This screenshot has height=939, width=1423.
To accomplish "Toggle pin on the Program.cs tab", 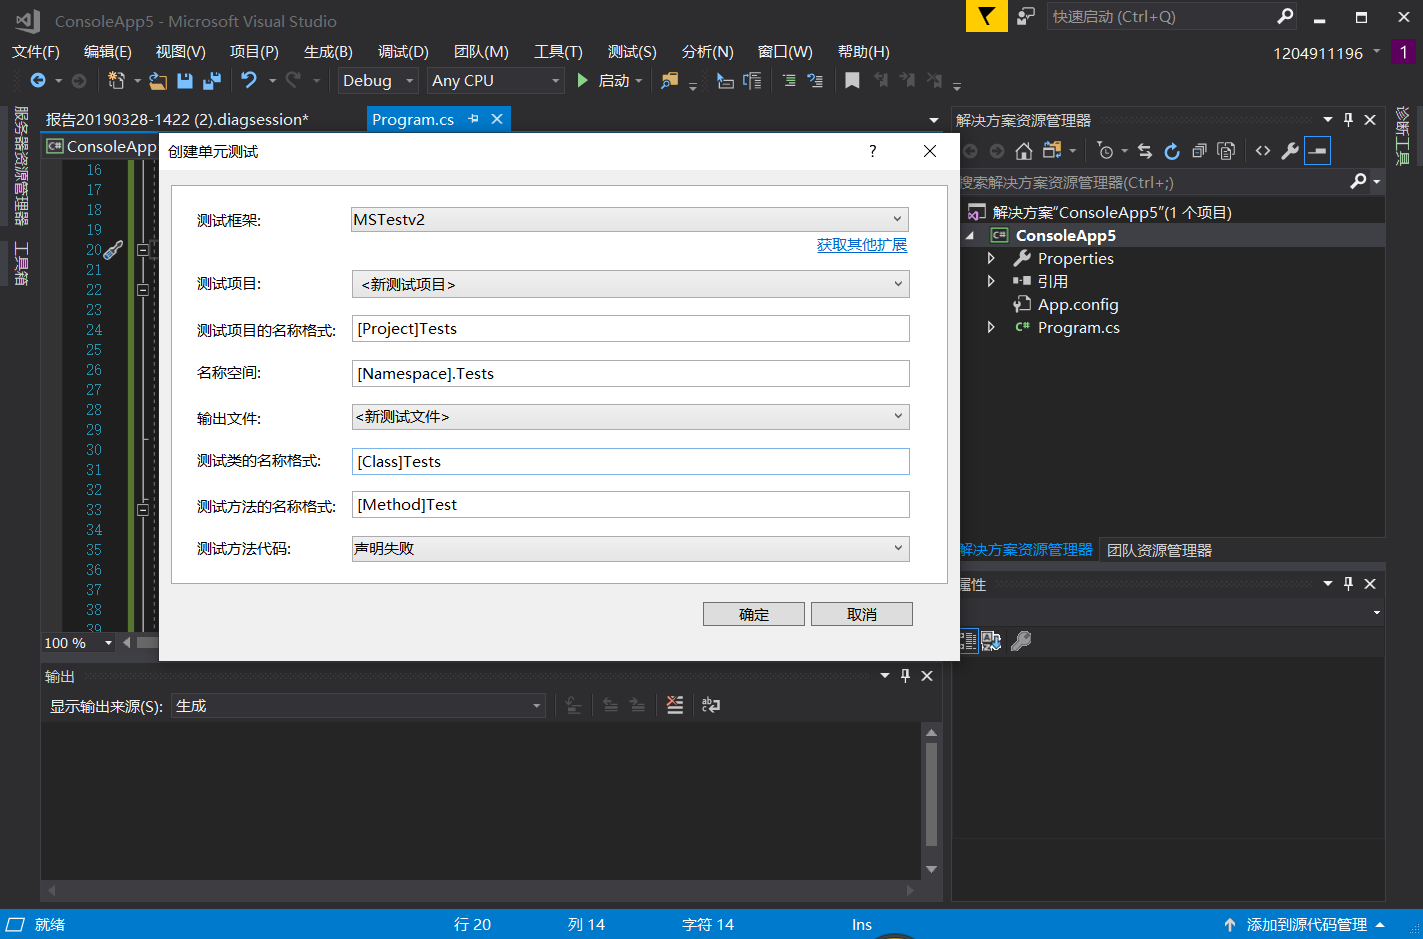I will pos(473,119).
